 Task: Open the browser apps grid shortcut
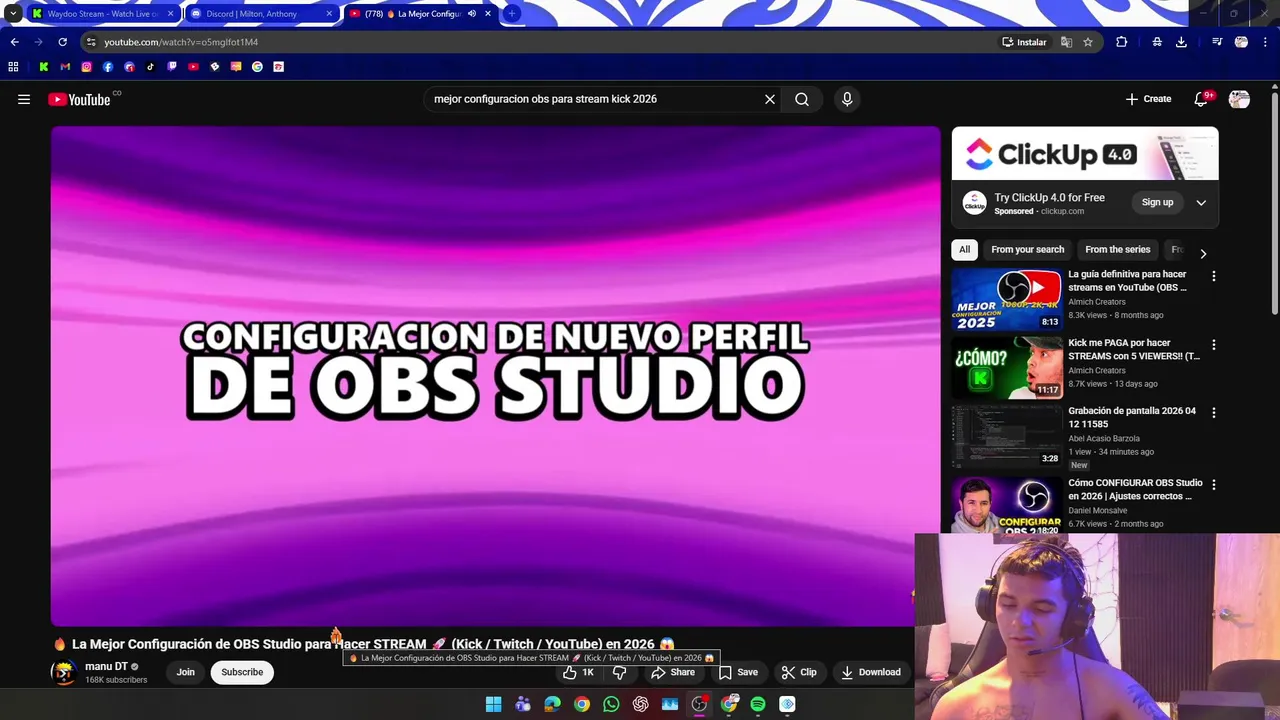click(13, 67)
